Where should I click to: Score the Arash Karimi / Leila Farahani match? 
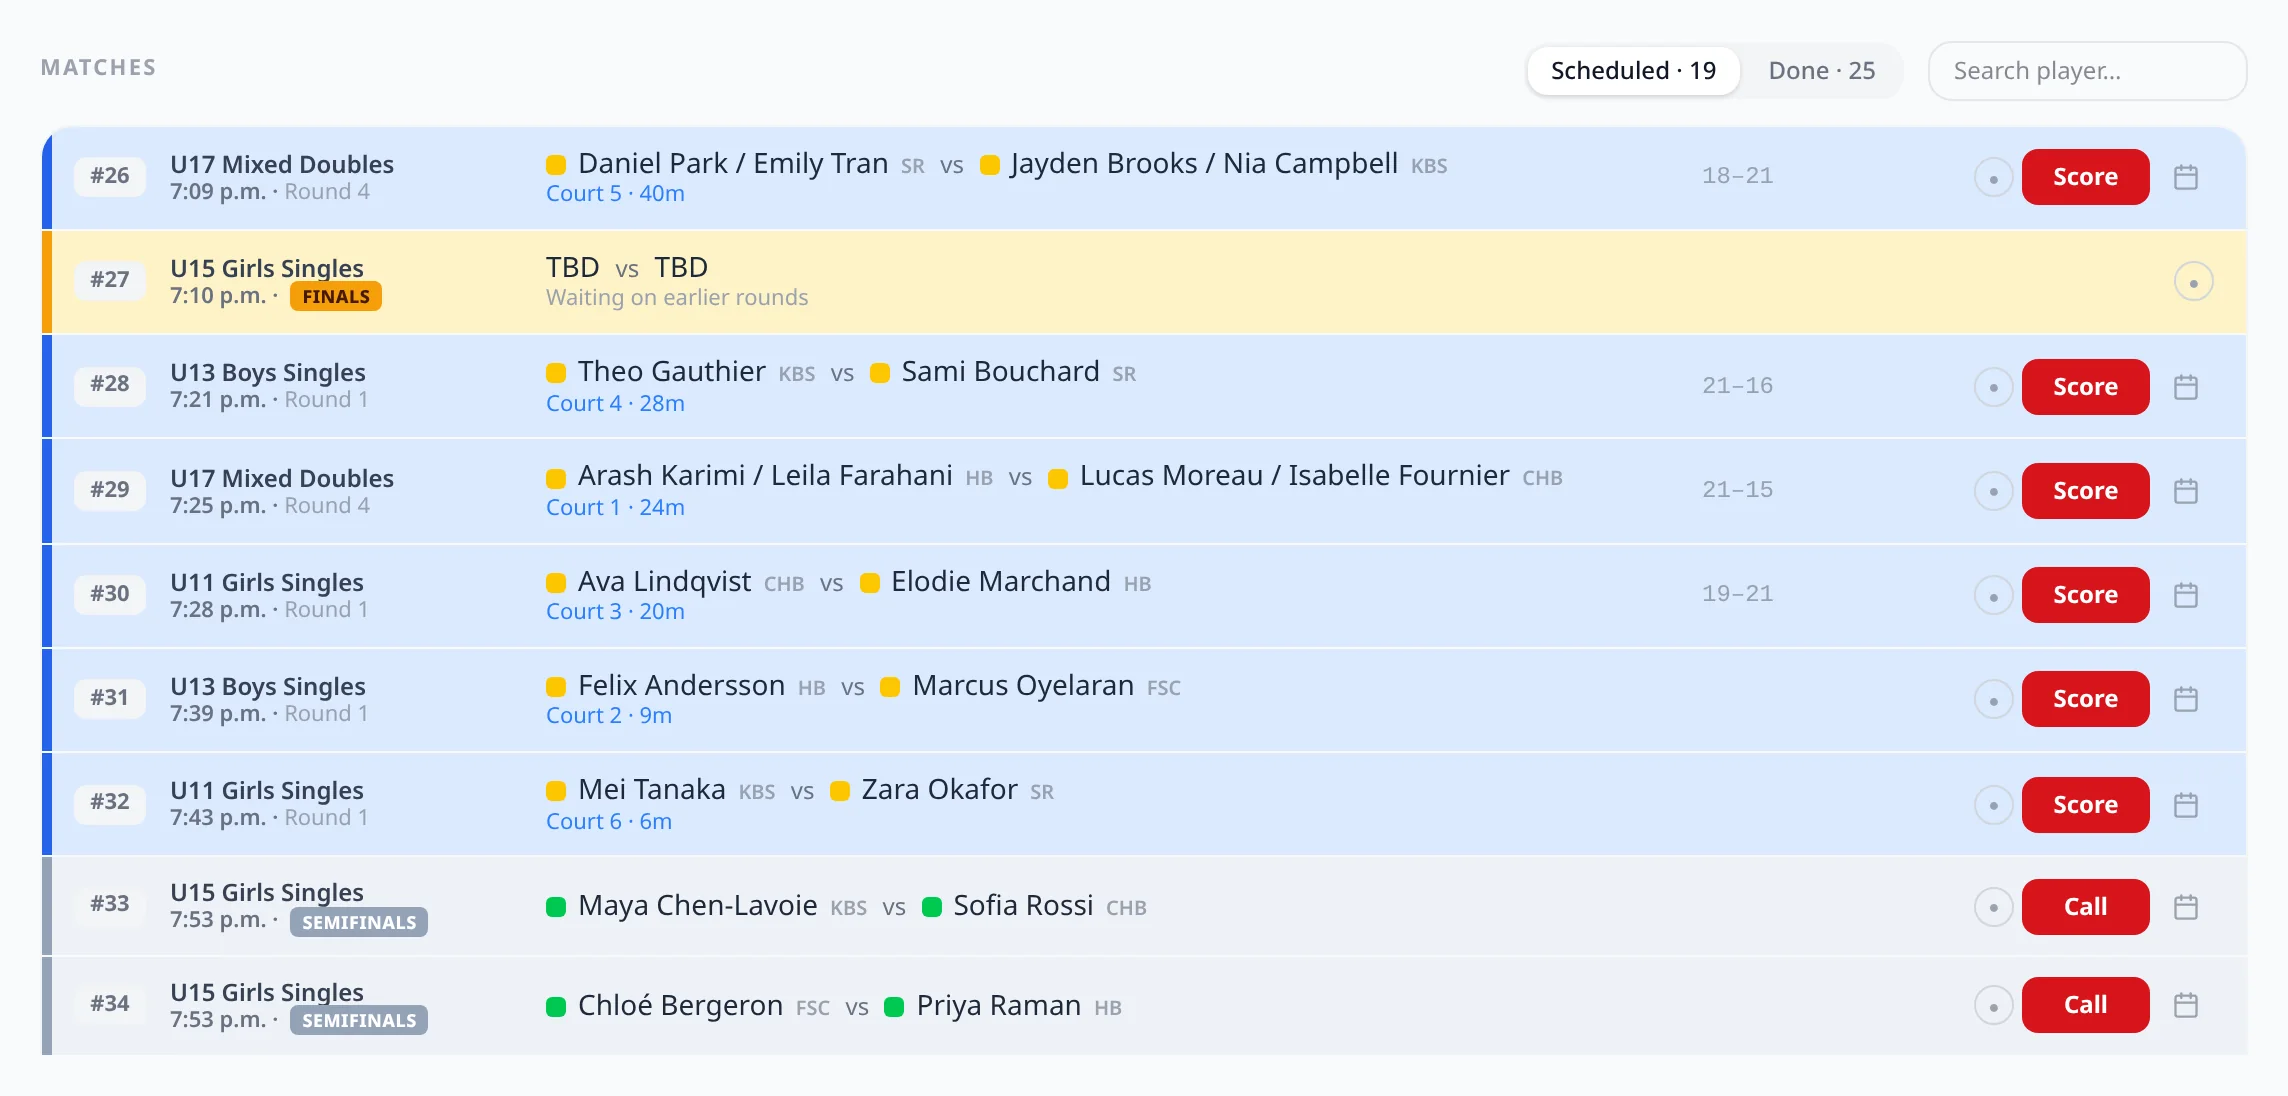2085,491
